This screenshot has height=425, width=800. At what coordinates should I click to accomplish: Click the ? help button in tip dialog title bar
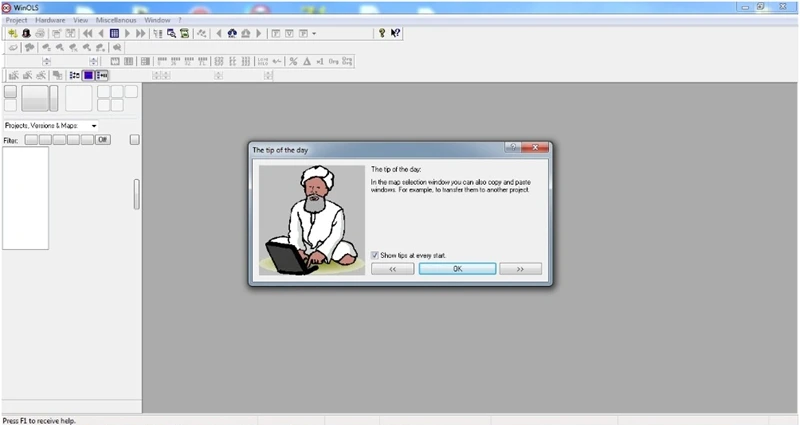pos(513,147)
